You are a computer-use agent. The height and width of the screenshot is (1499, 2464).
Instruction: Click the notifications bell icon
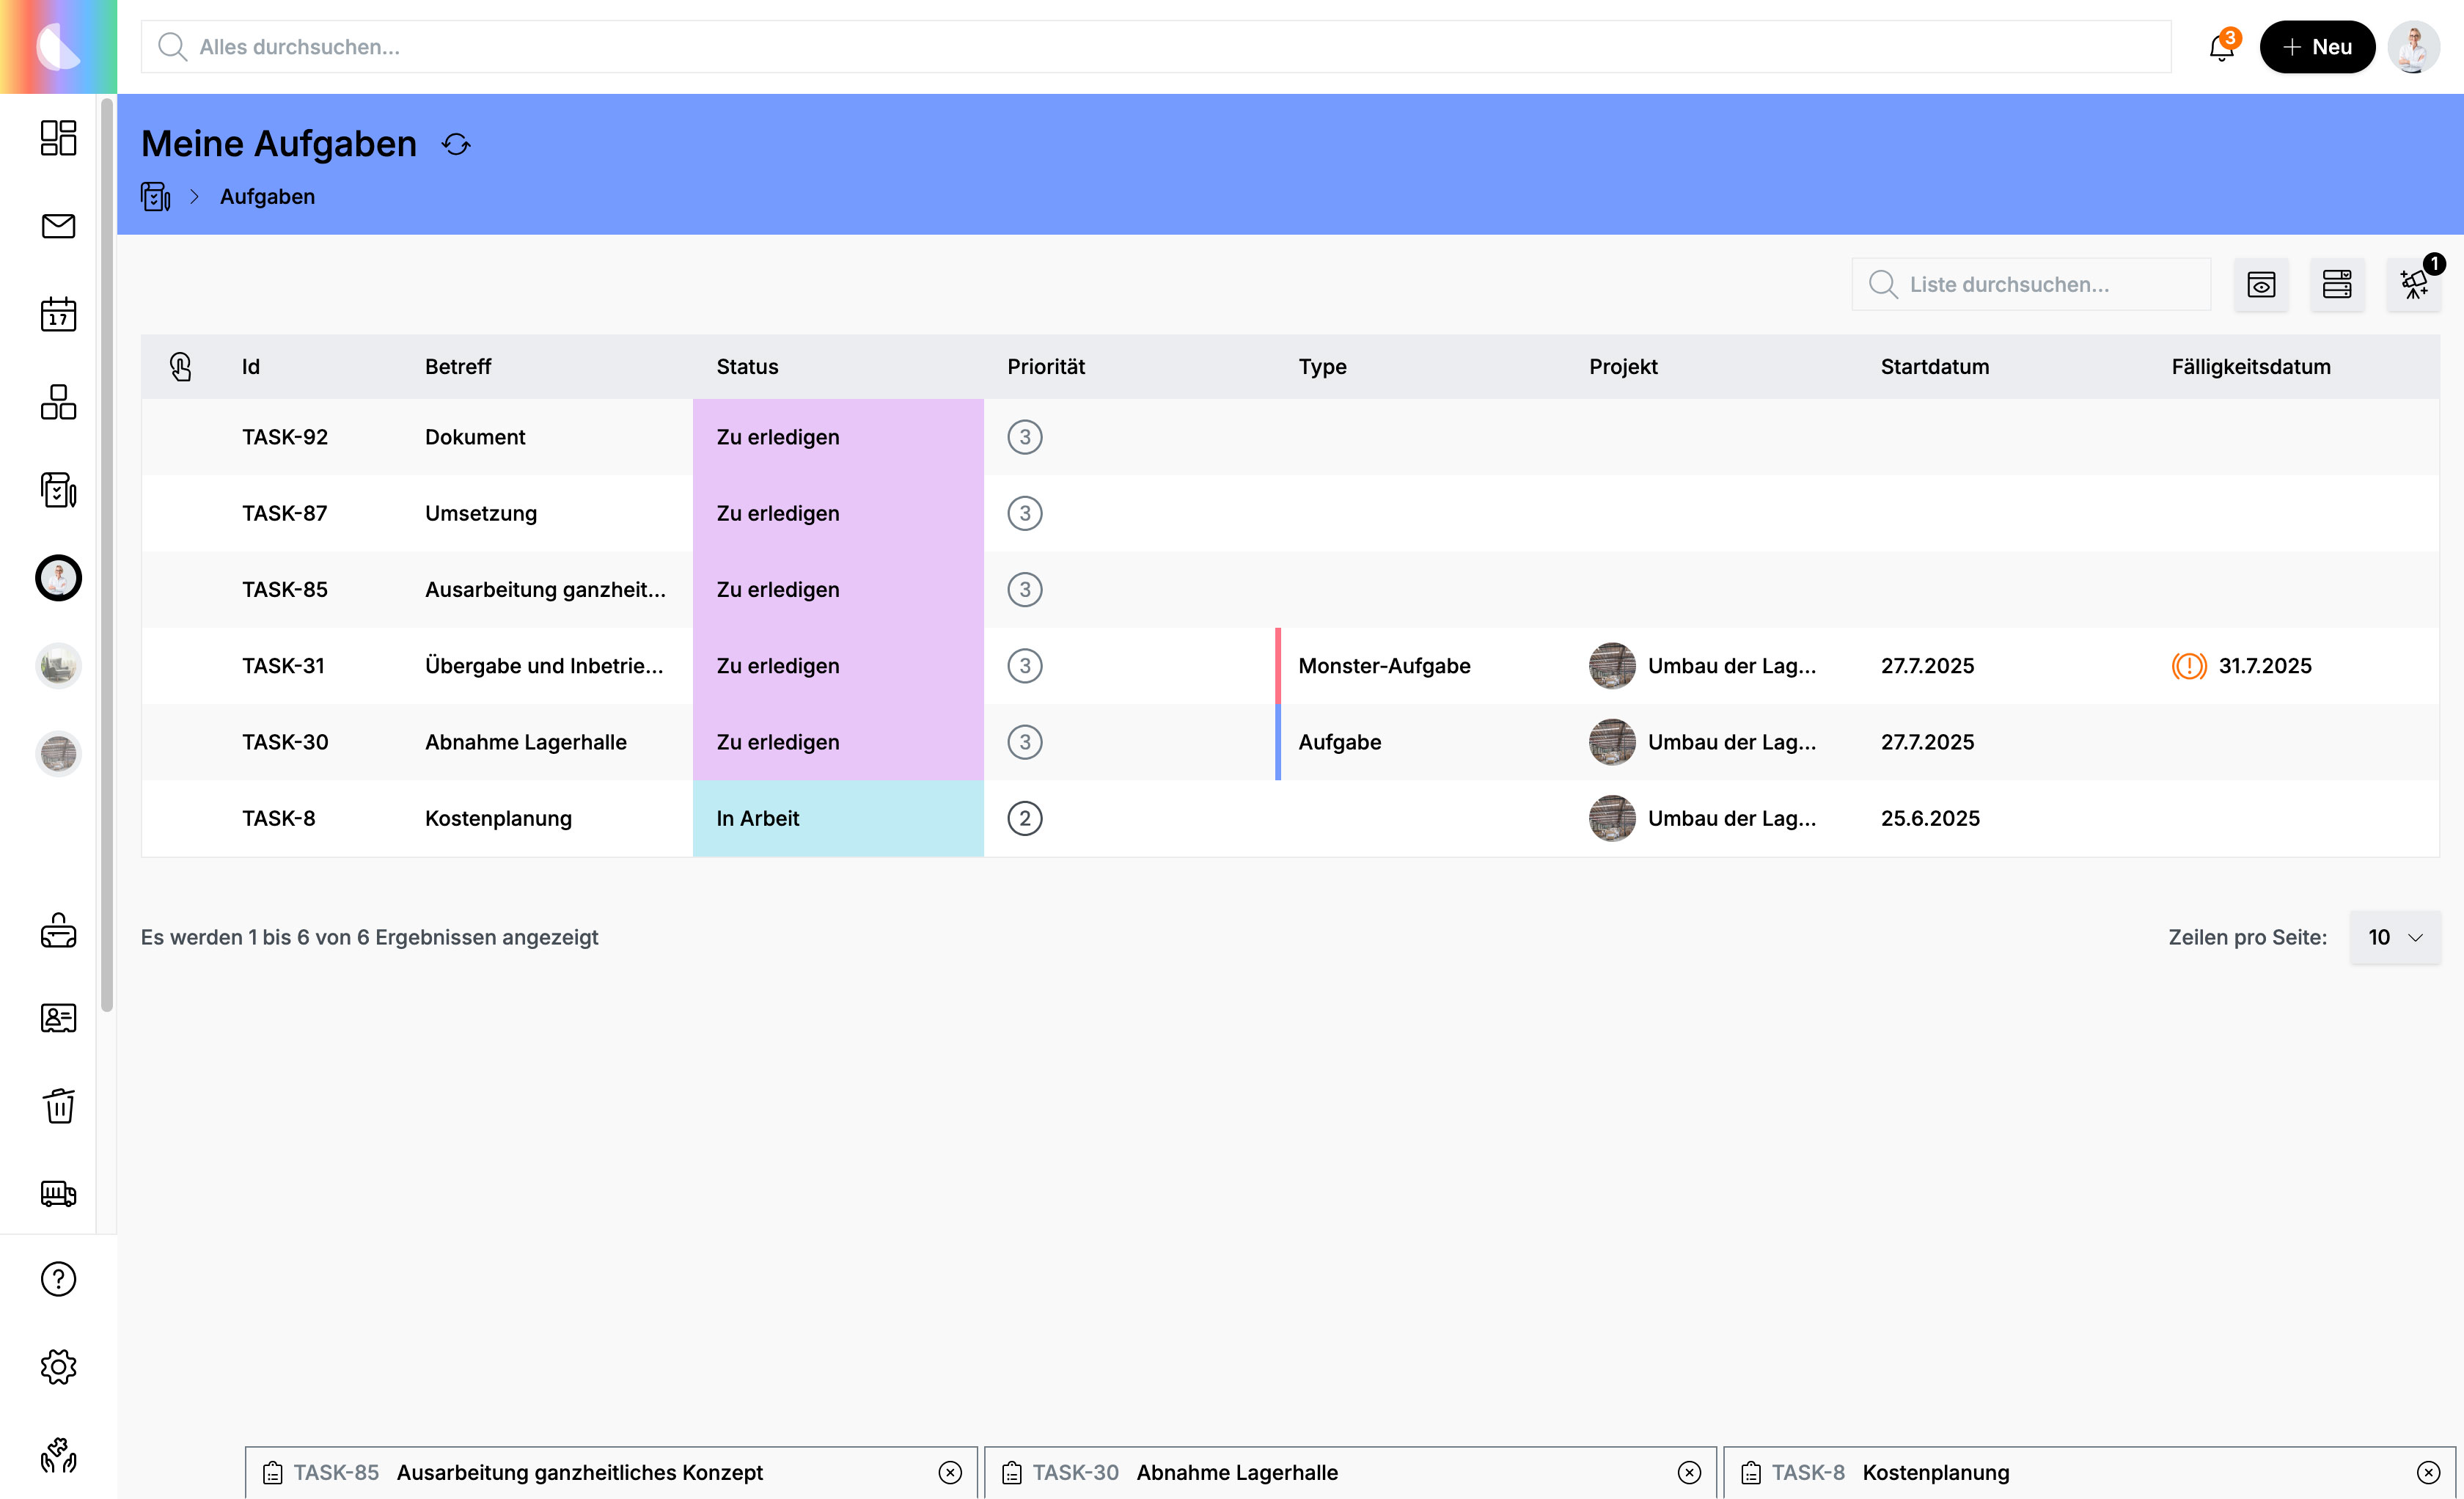2221,47
